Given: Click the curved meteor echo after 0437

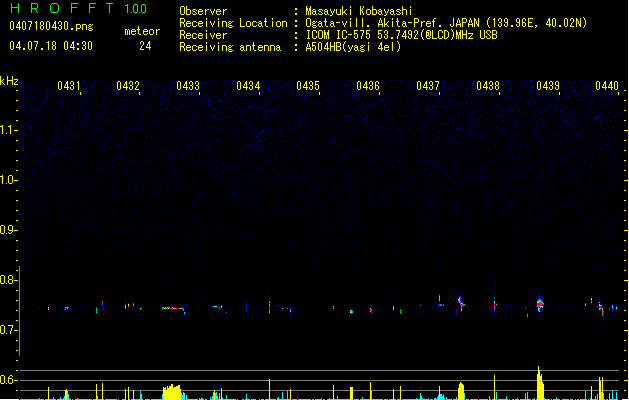Looking at the screenshot, I should point(461,302).
